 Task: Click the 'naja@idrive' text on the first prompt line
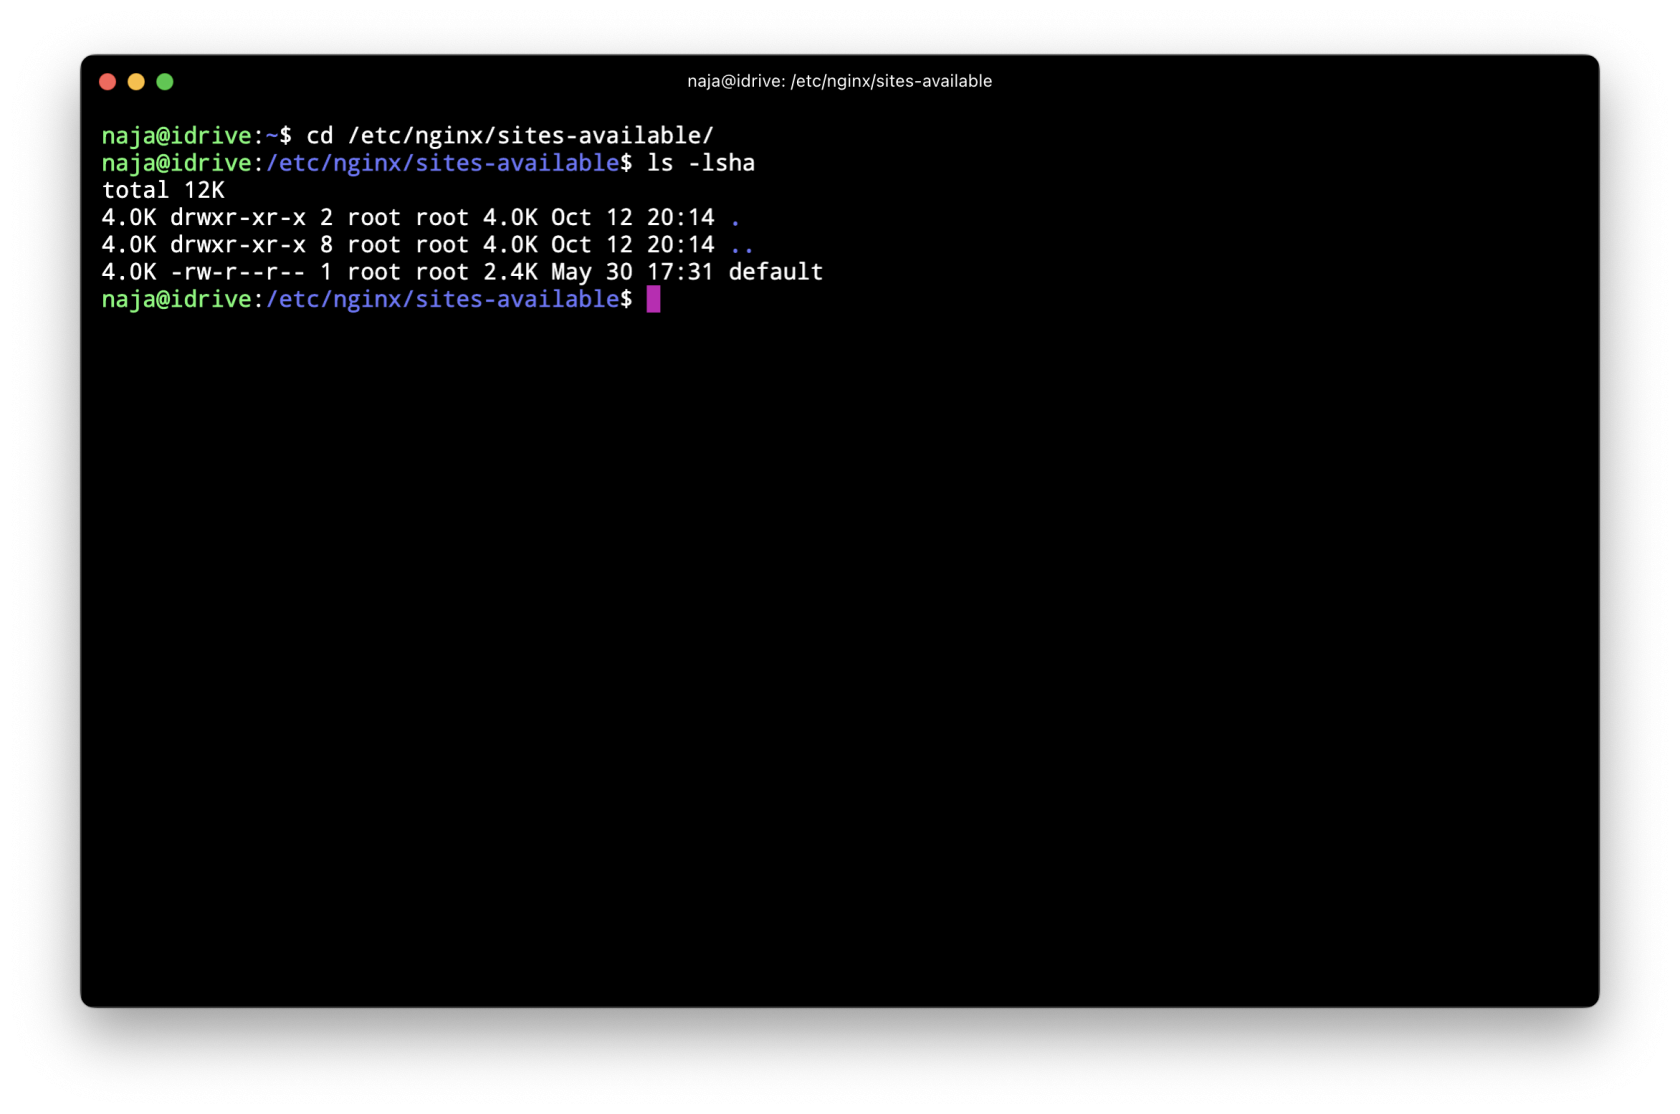[176, 136]
